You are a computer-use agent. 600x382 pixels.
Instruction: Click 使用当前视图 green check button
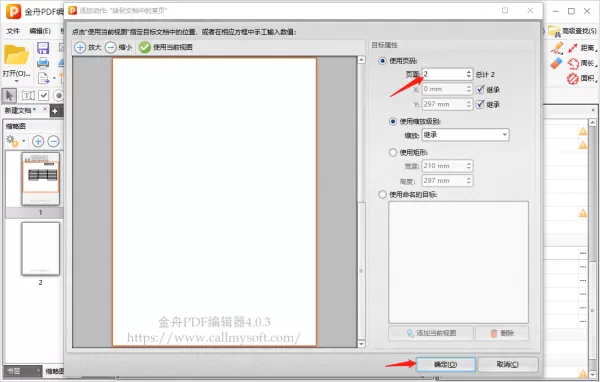[x=166, y=47]
